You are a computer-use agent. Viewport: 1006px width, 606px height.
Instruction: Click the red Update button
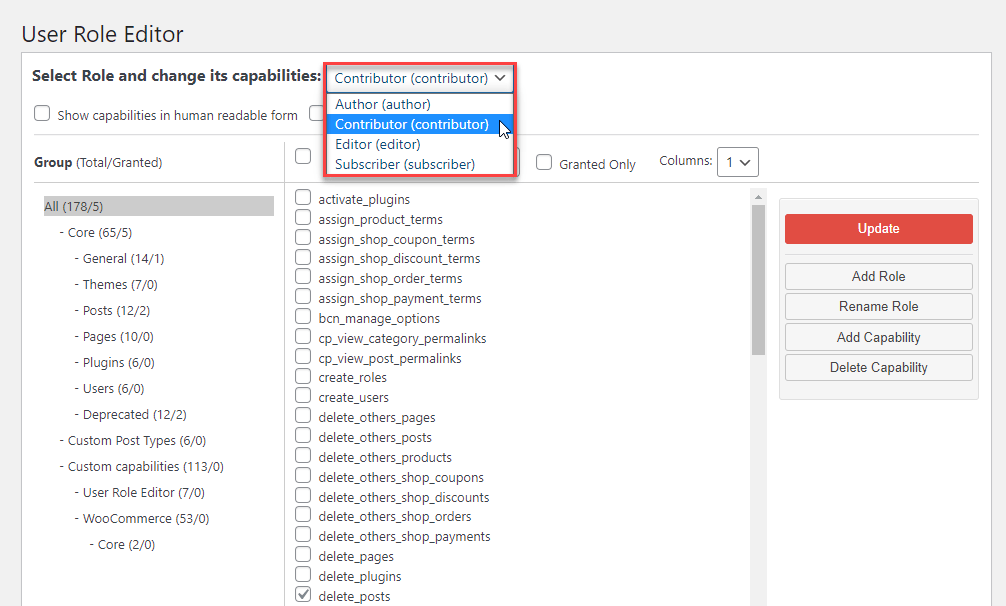878,228
